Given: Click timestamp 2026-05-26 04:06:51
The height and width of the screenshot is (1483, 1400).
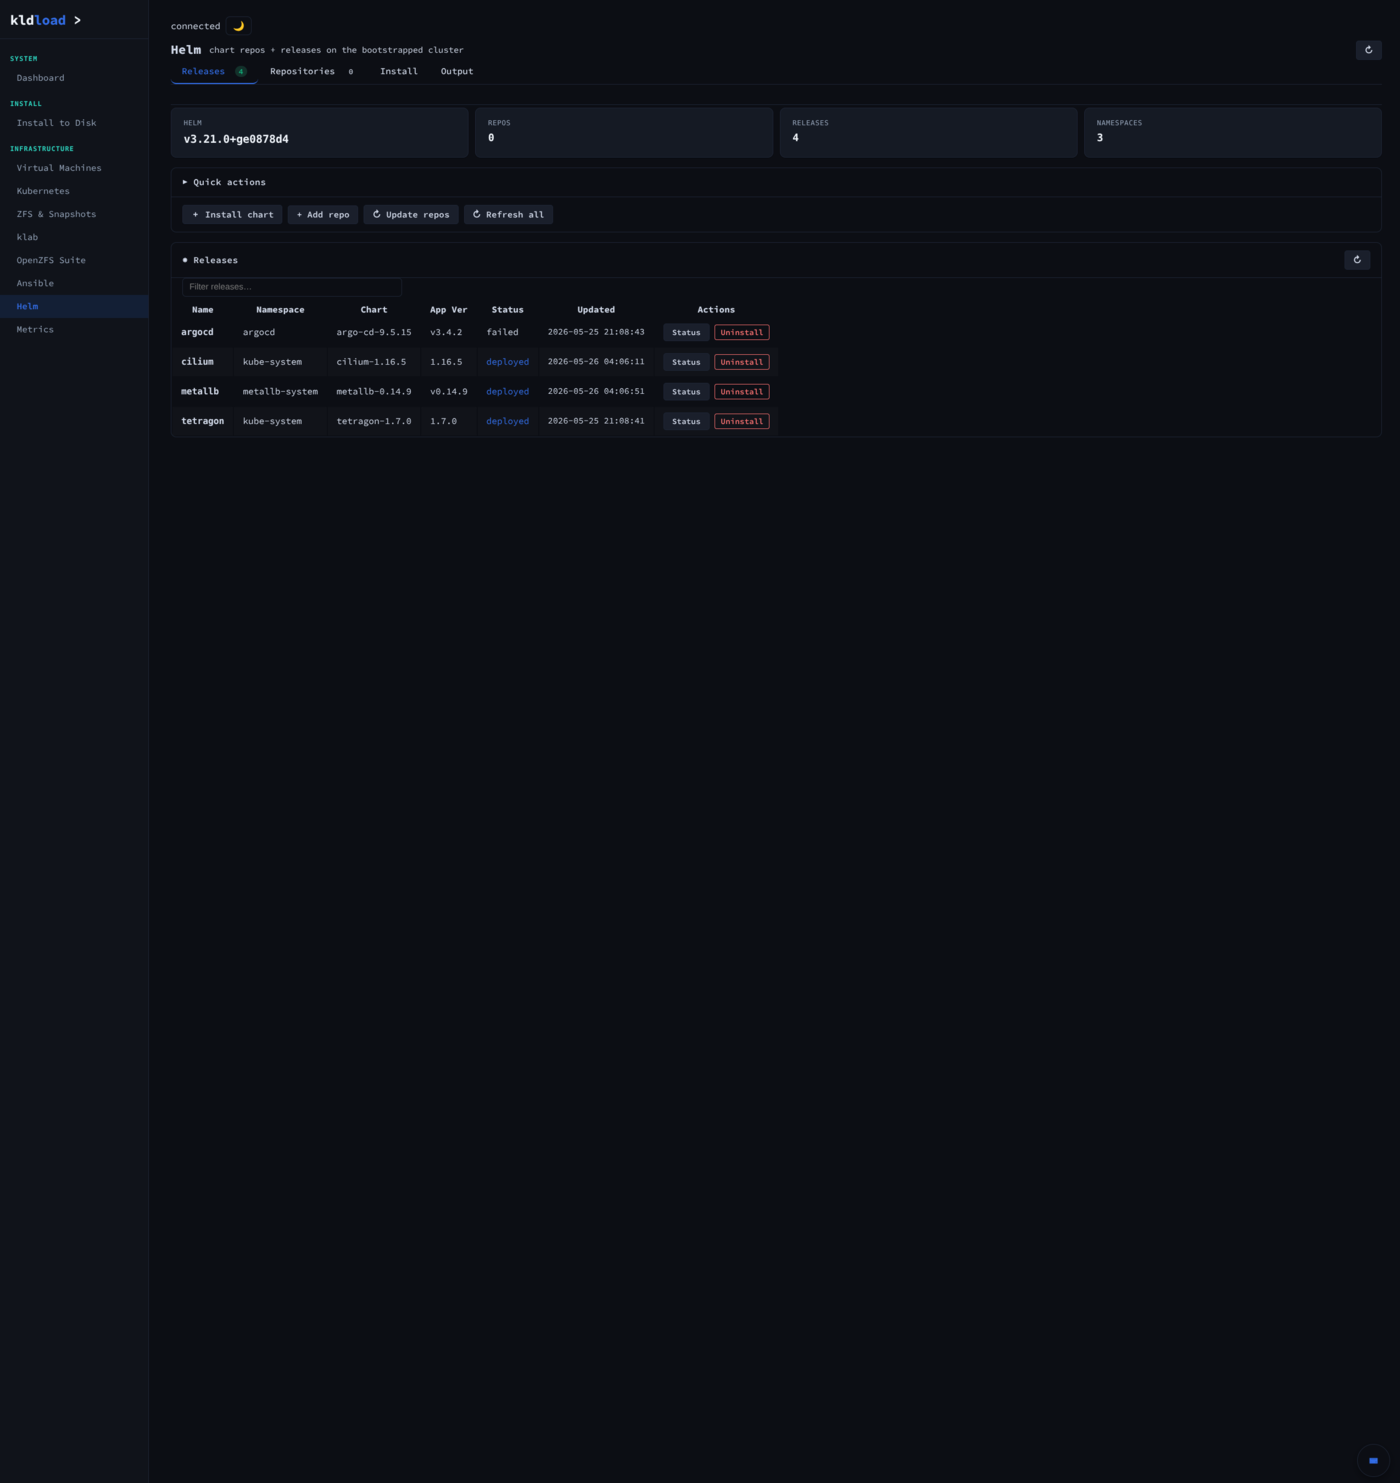Looking at the screenshot, I should [x=596, y=391].
